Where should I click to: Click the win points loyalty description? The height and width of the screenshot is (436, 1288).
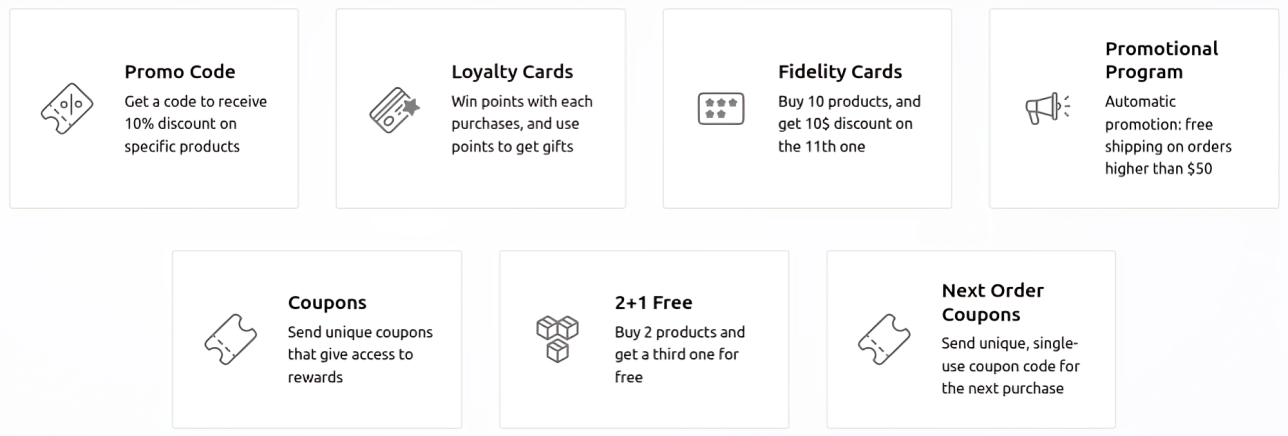pyautogui.click(x=522, y=124)
